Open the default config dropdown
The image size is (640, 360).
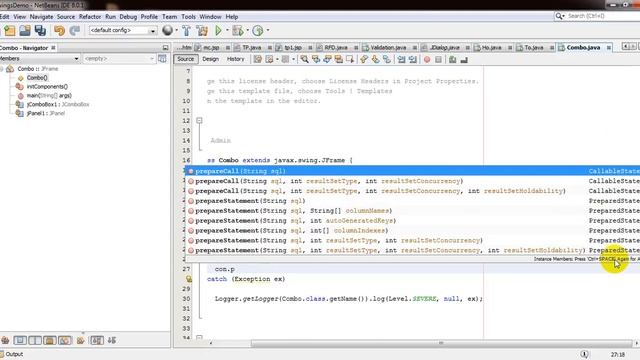point(123,31)
